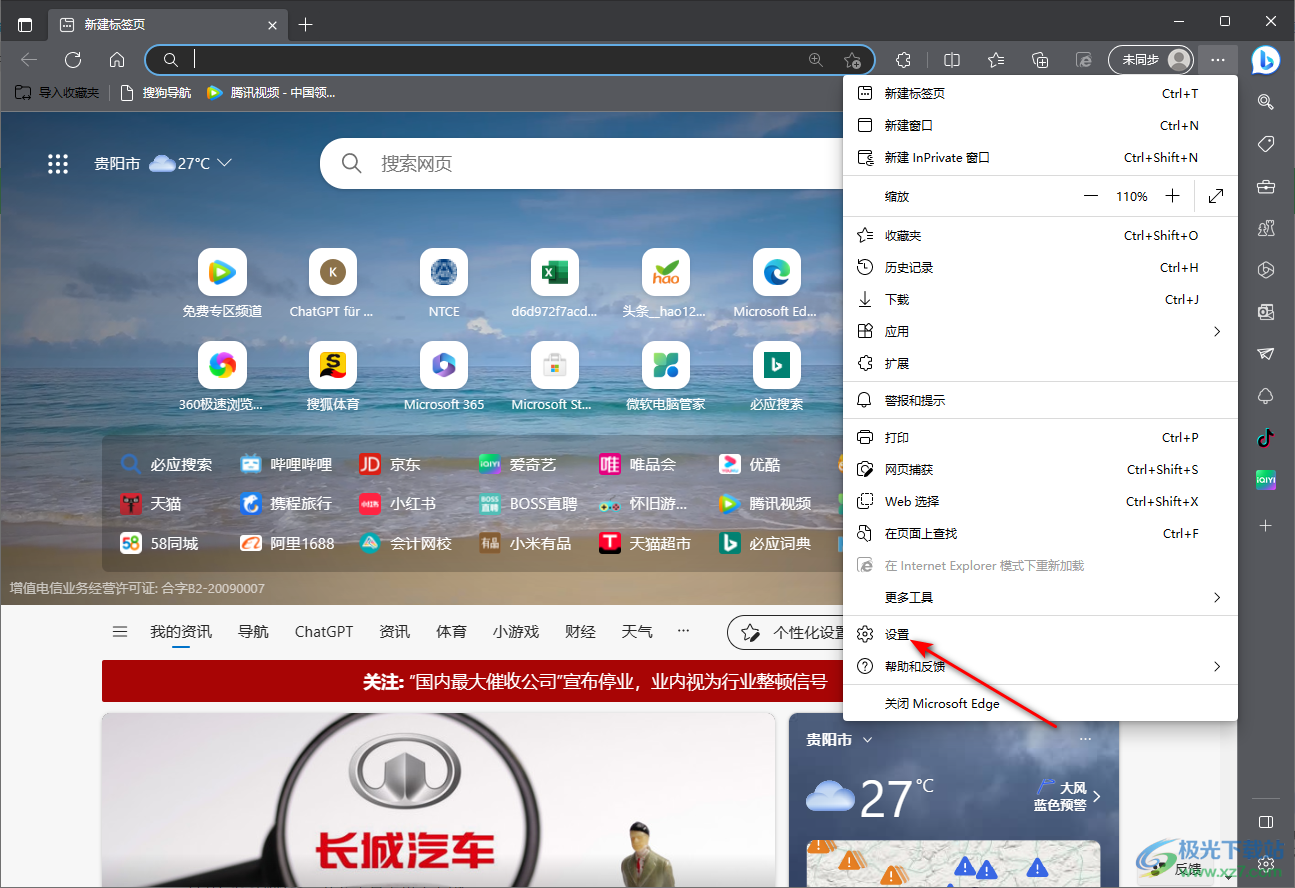Open History from the menu
1295x888 pixels.
click(x=1040, y=267)
